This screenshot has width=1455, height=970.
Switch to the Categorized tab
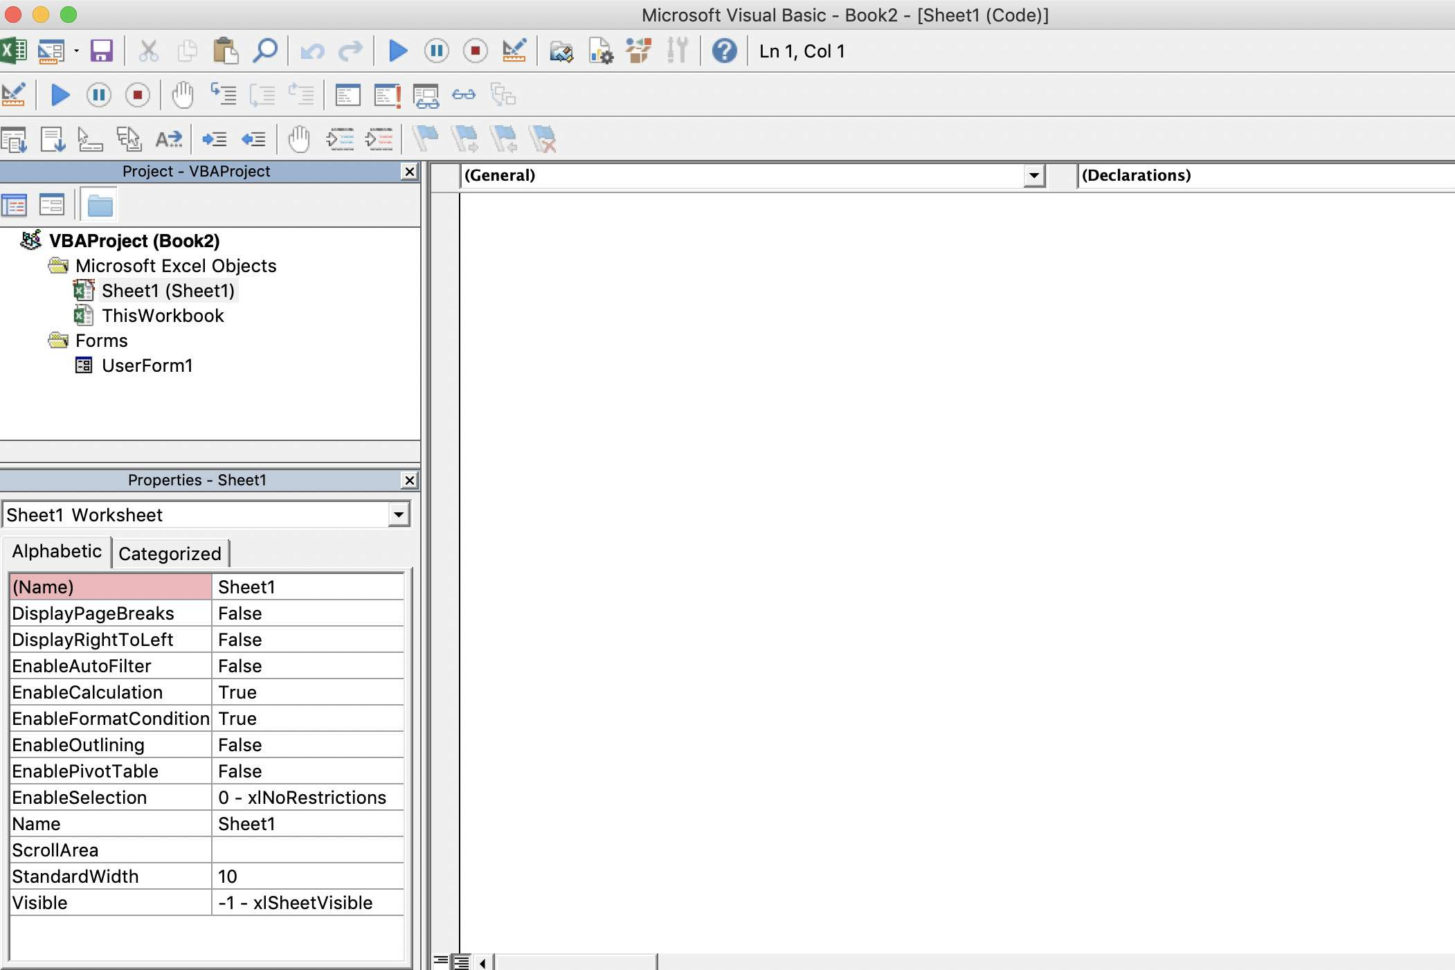pos(170,554)
